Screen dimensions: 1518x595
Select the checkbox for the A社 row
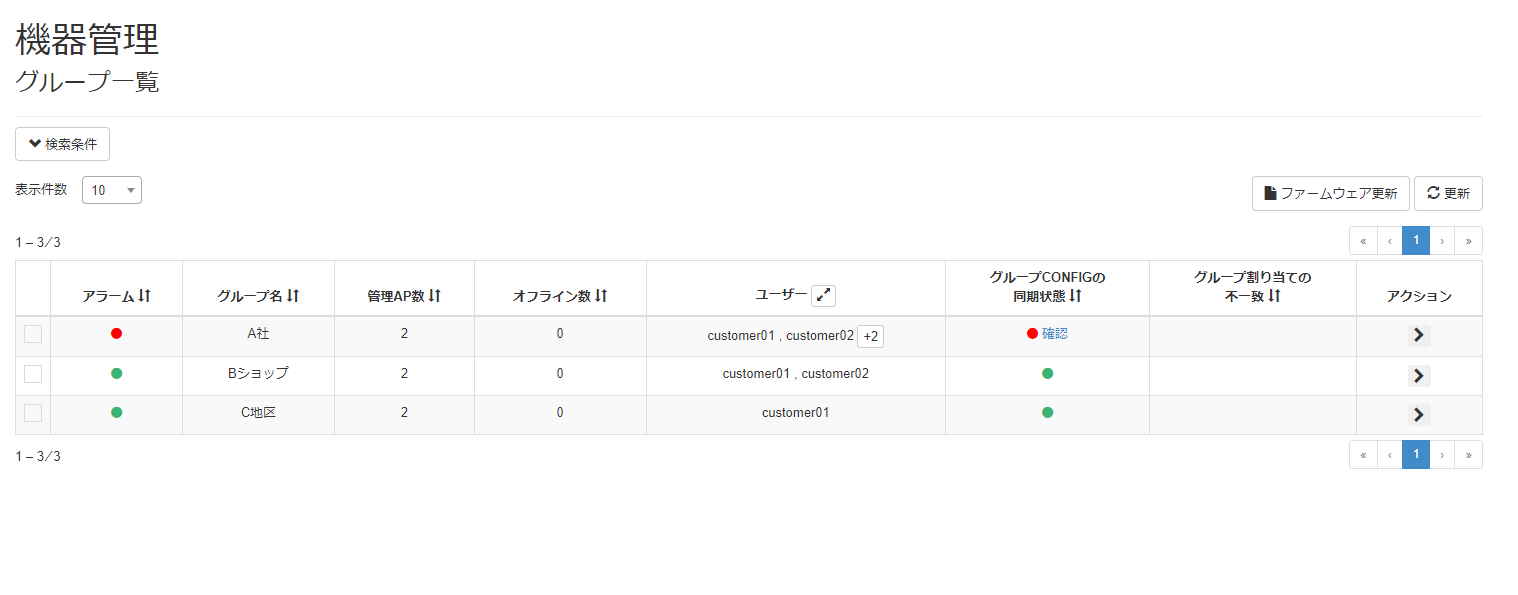[x=32, y=333]
